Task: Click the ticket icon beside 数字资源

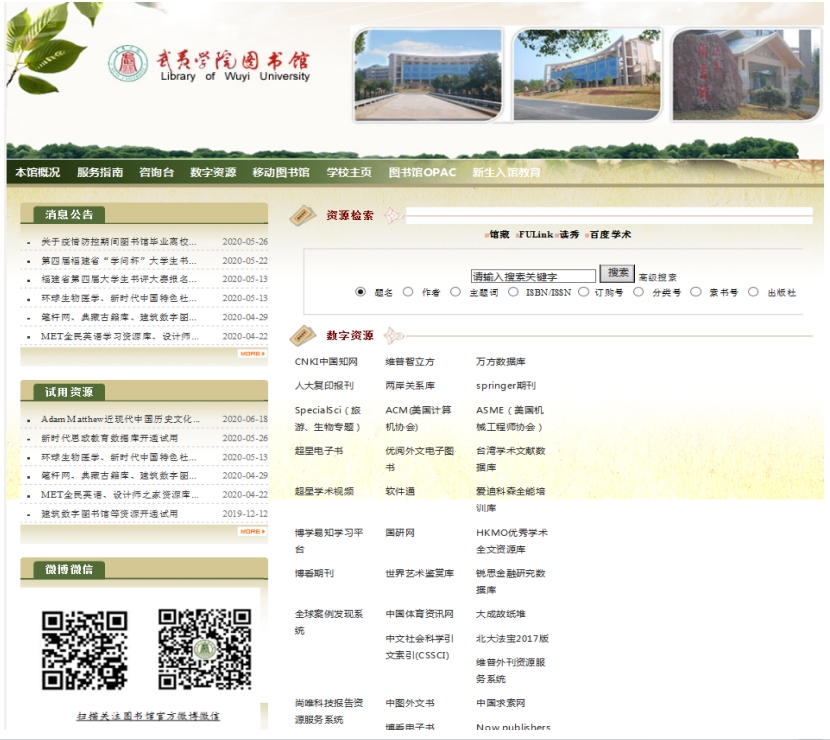Action: (x=302, y=335)
